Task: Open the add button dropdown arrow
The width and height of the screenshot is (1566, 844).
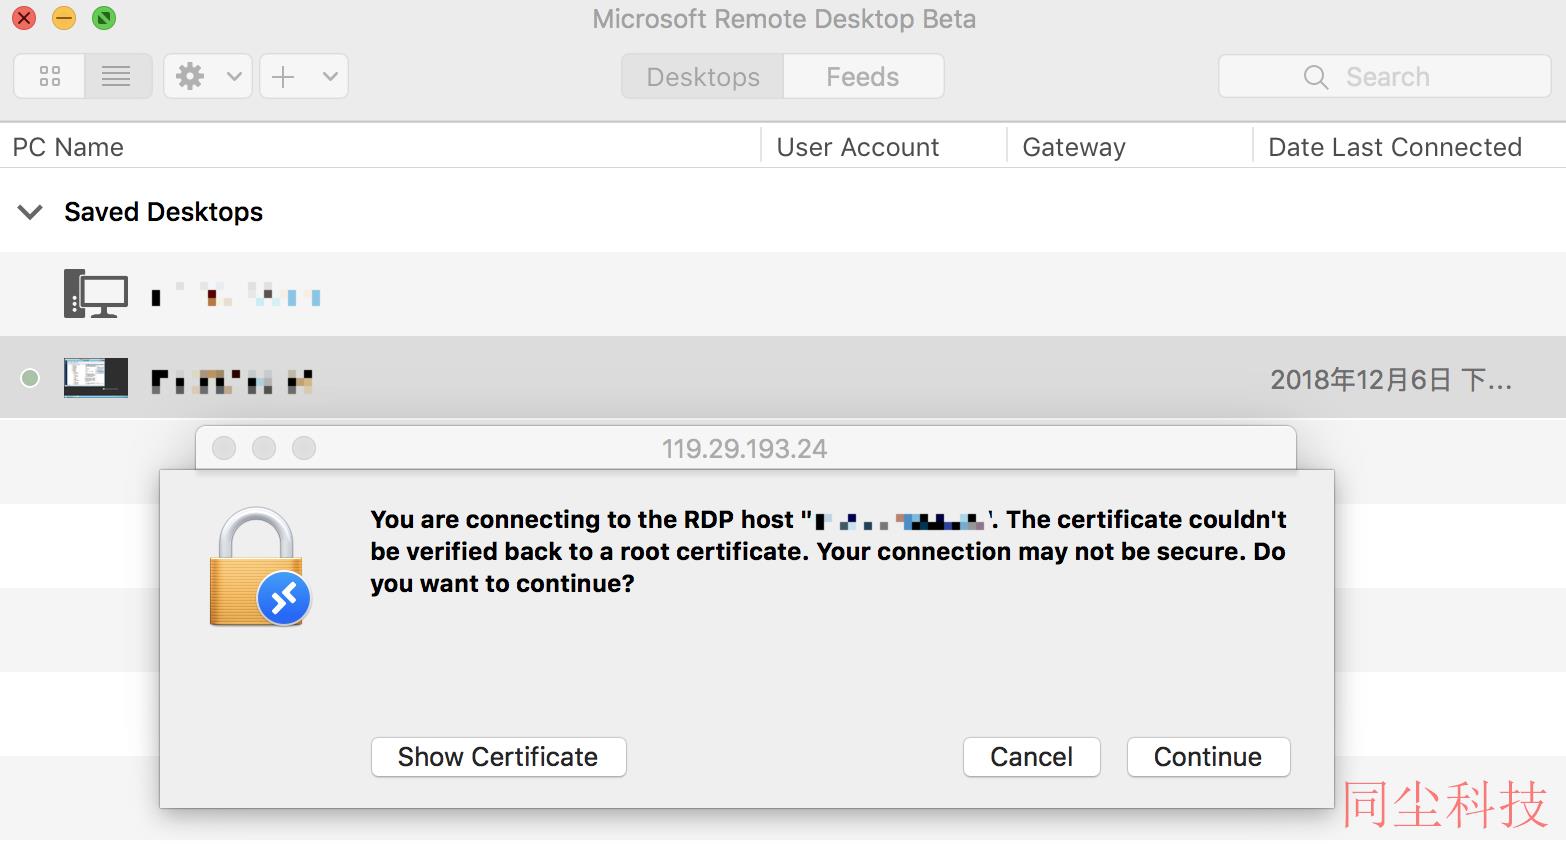Action: 330,76
